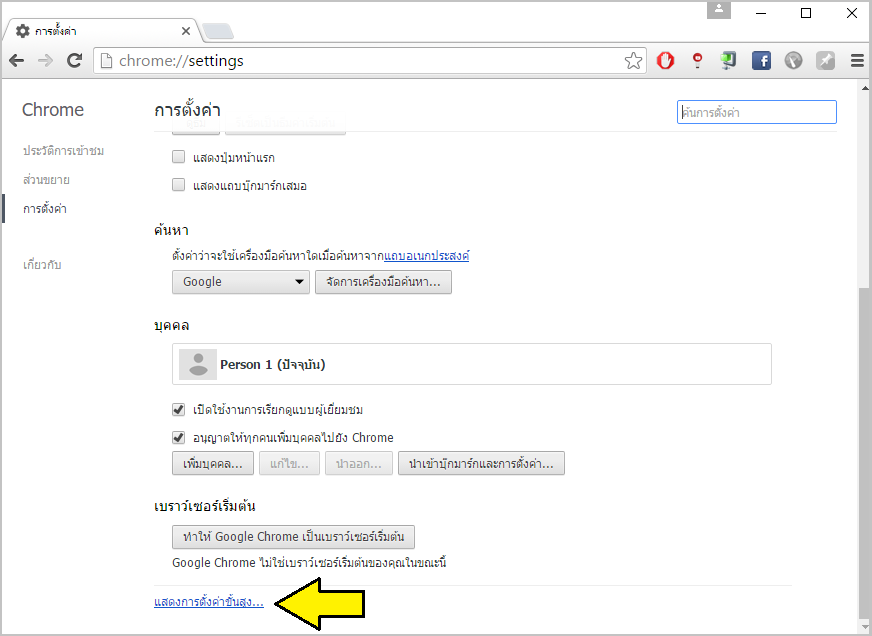
Task: Tick the แสดงแถบบุ๊กมาร์กเสมอ checkbox
Action: [x=179, y=185]
